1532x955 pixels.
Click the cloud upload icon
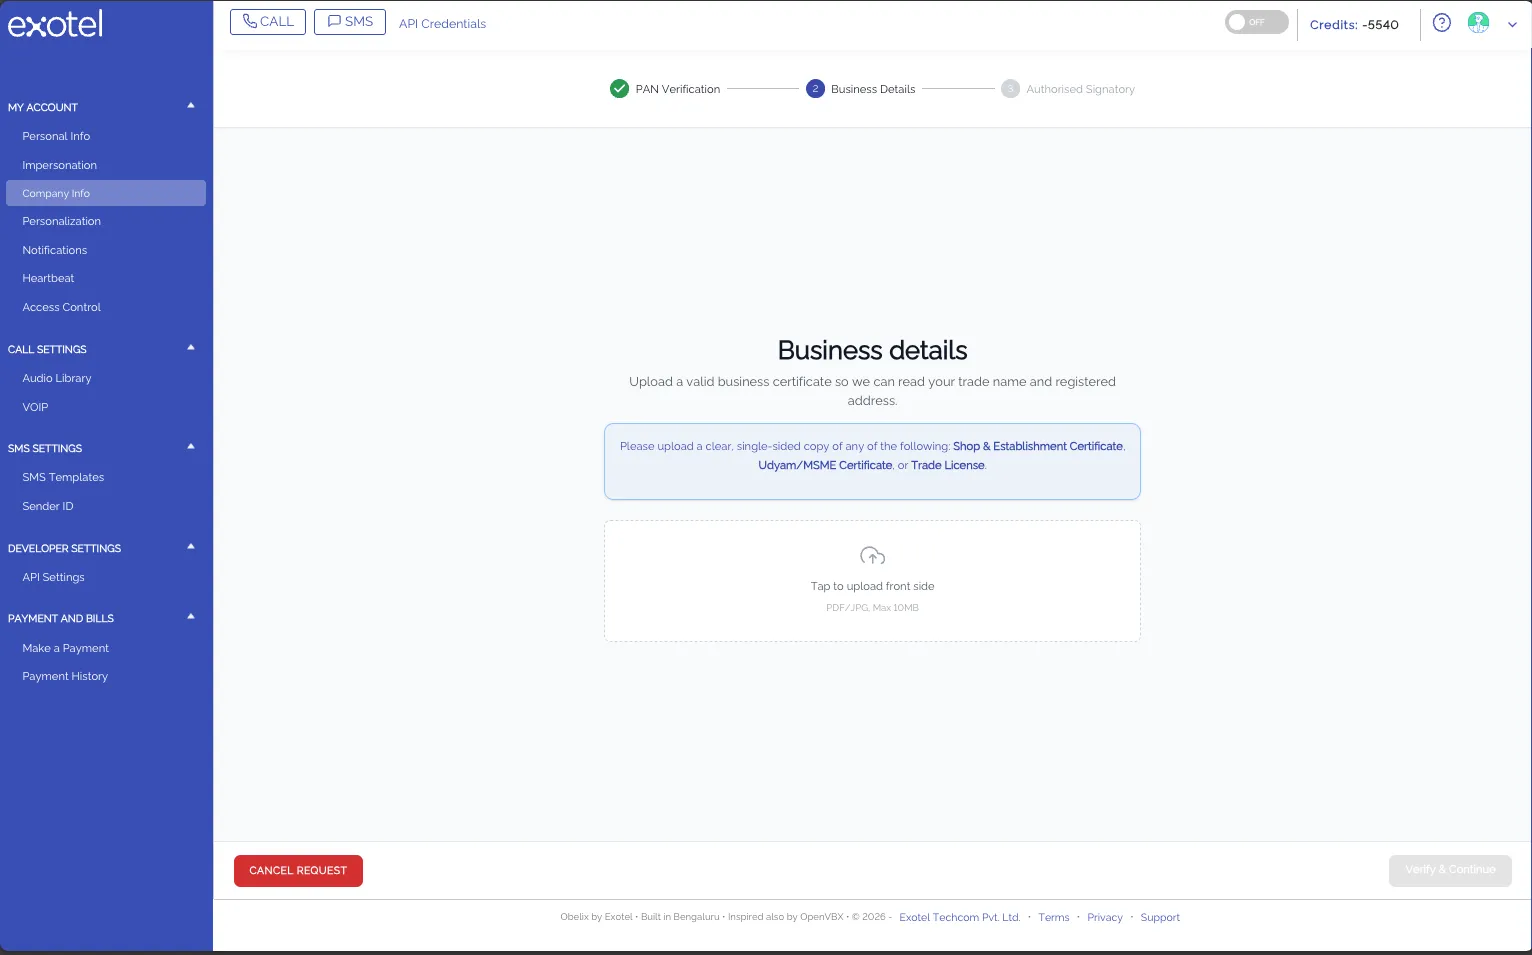click(x=872, y=556)
